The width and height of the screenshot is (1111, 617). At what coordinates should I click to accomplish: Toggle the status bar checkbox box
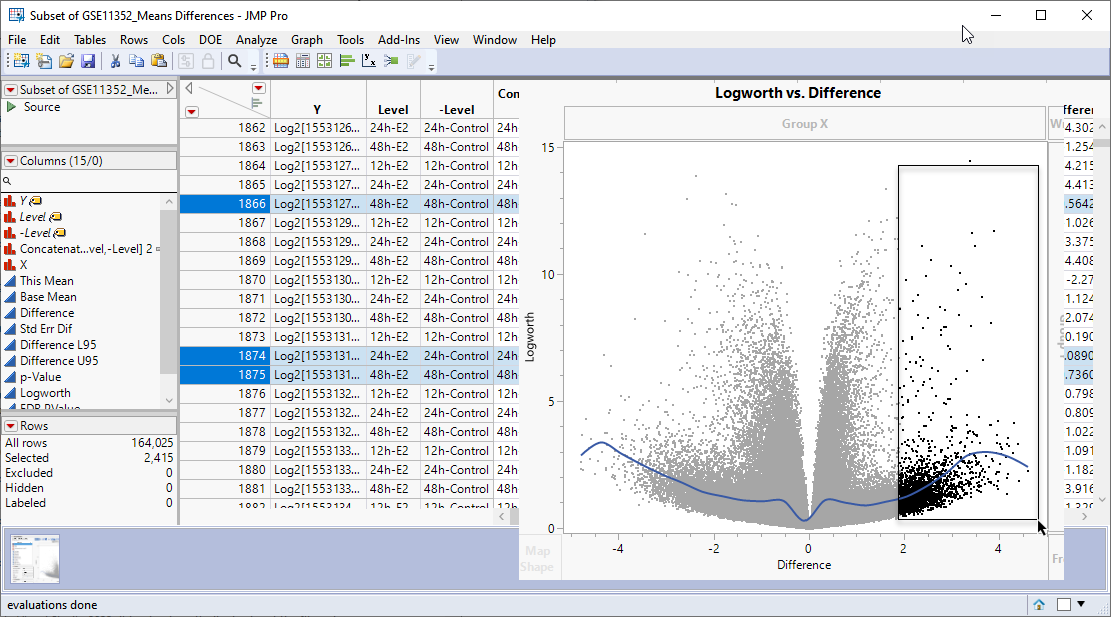1064,604
